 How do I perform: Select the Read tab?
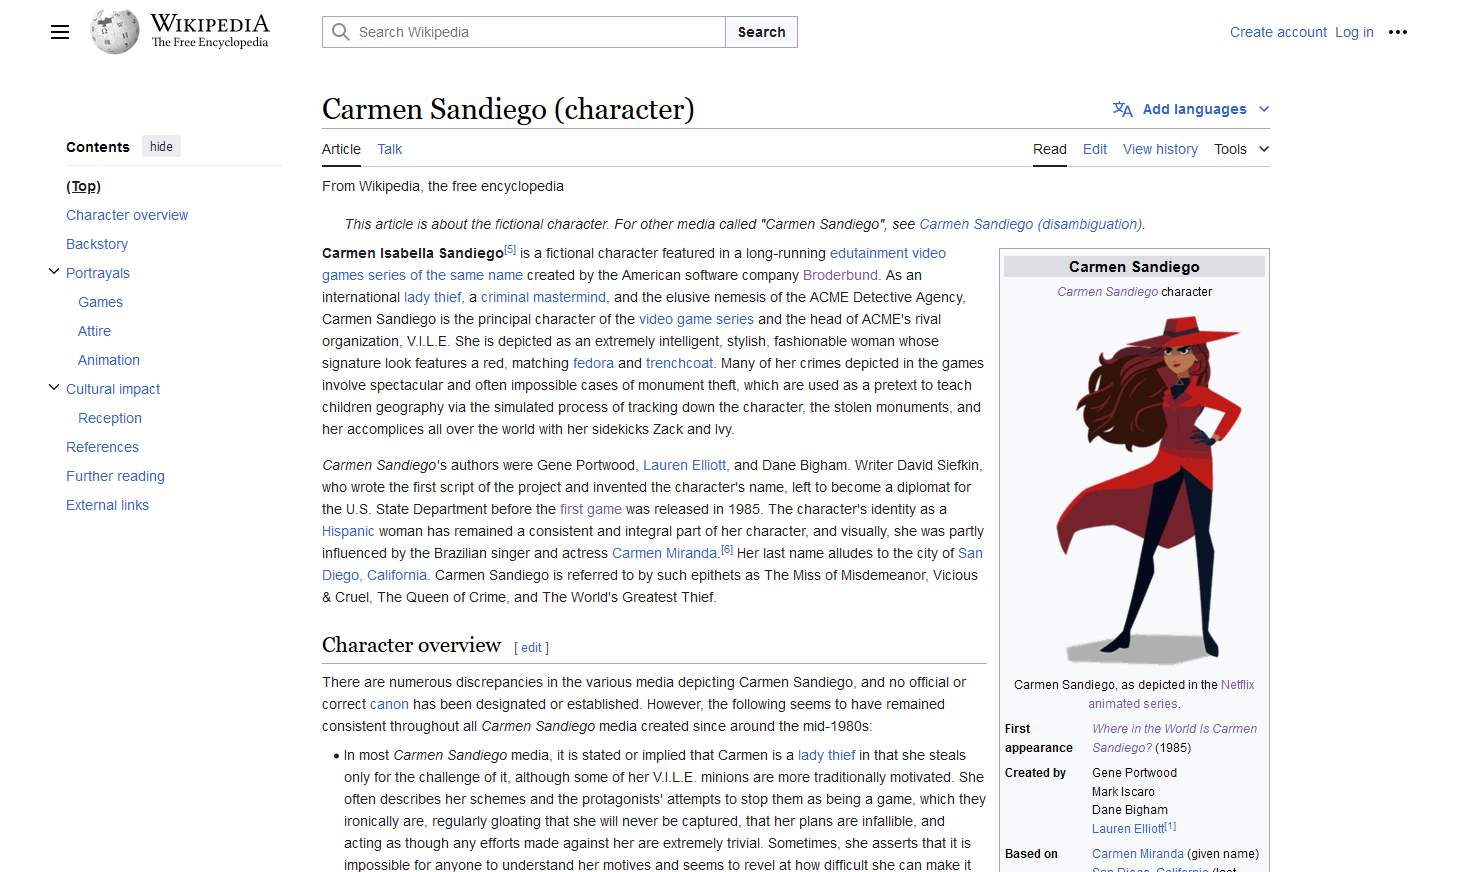[x=1050, y=149]
